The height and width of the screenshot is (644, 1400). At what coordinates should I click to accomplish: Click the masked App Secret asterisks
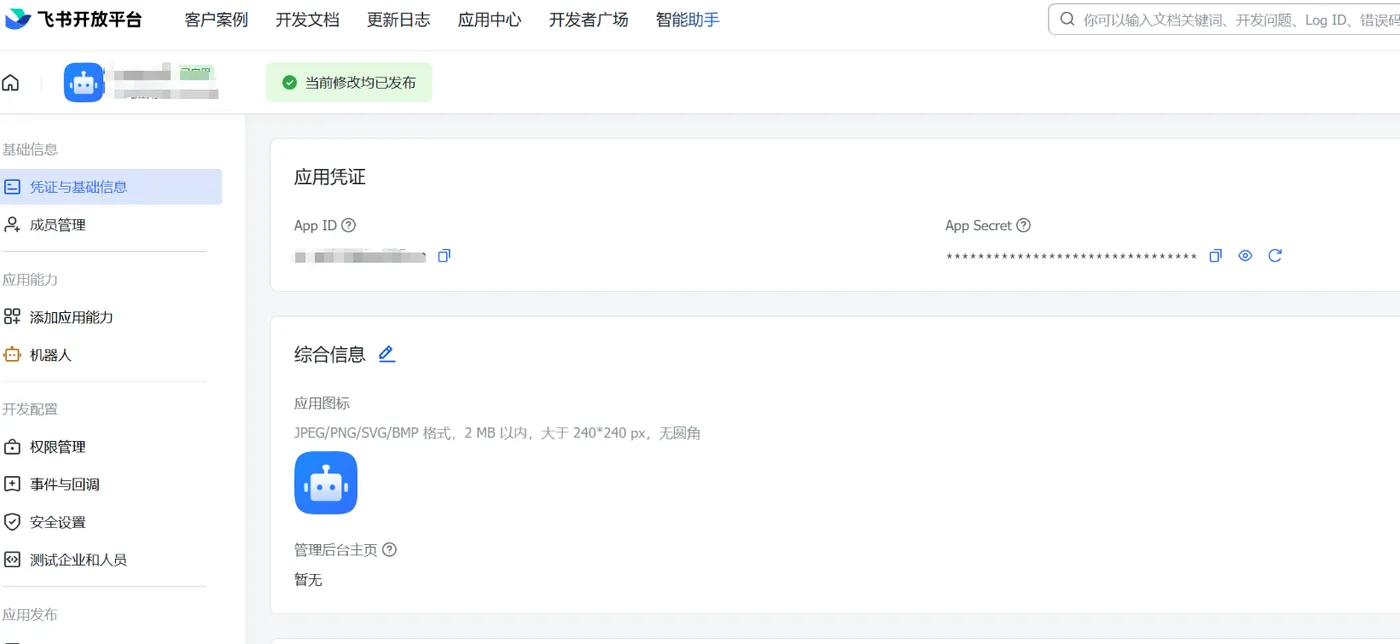coord(1071,257)
